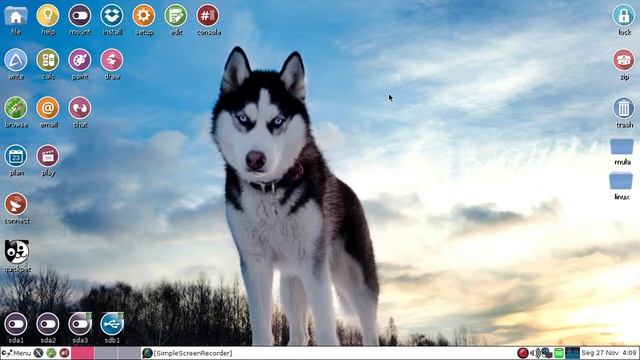Viewport: 640px width, 360px height.
Task: Launch the quickpet puppy icon
Action: [17, 252]
